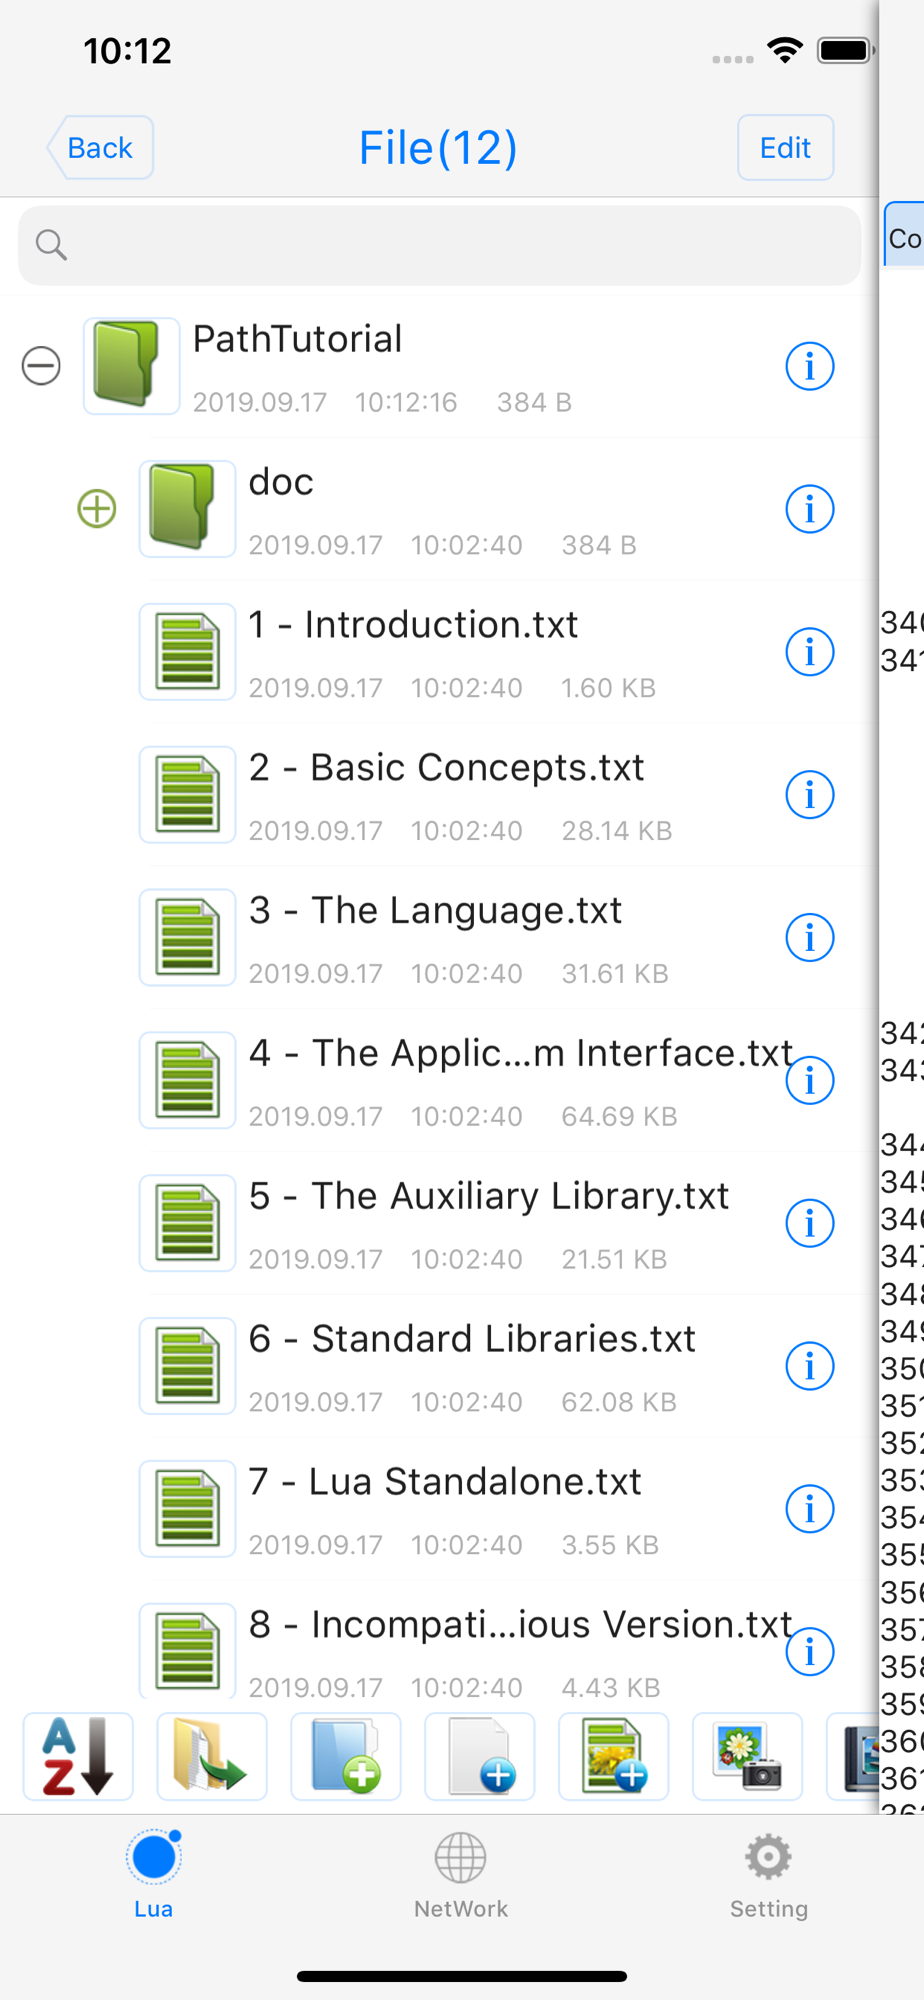Show info for PathTutorial folder
Viewport: 924px width, 2000px height.
coord(810,366)
